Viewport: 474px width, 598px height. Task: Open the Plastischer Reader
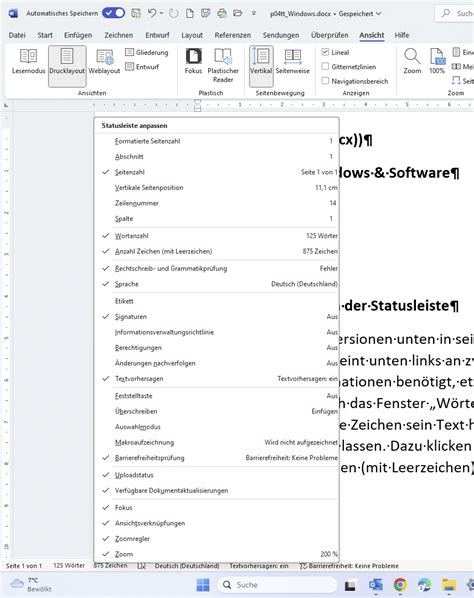pyautogui.click(x=223, y=66)
